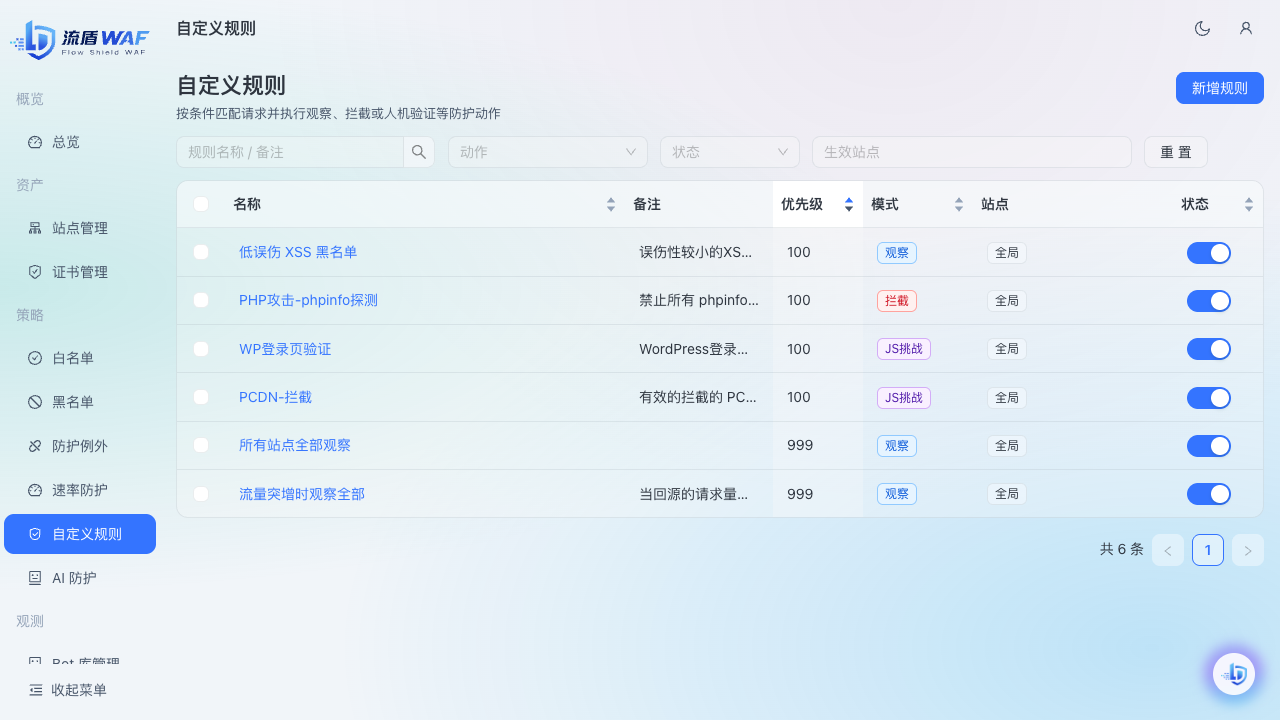Sort by 状态 column arrows
This screenshot has height=720, width=1280.
(x=1249, y=204)
